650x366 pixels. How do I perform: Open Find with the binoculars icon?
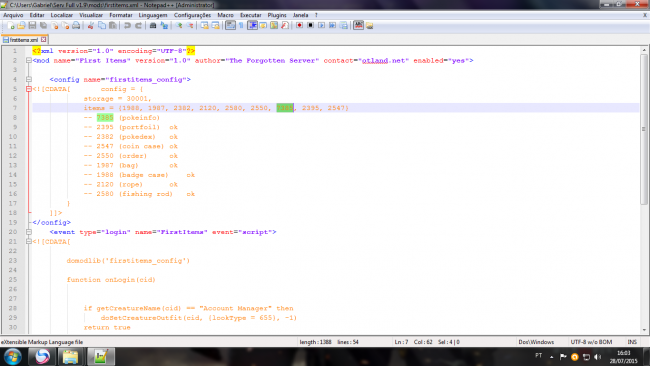coord(153,26)
